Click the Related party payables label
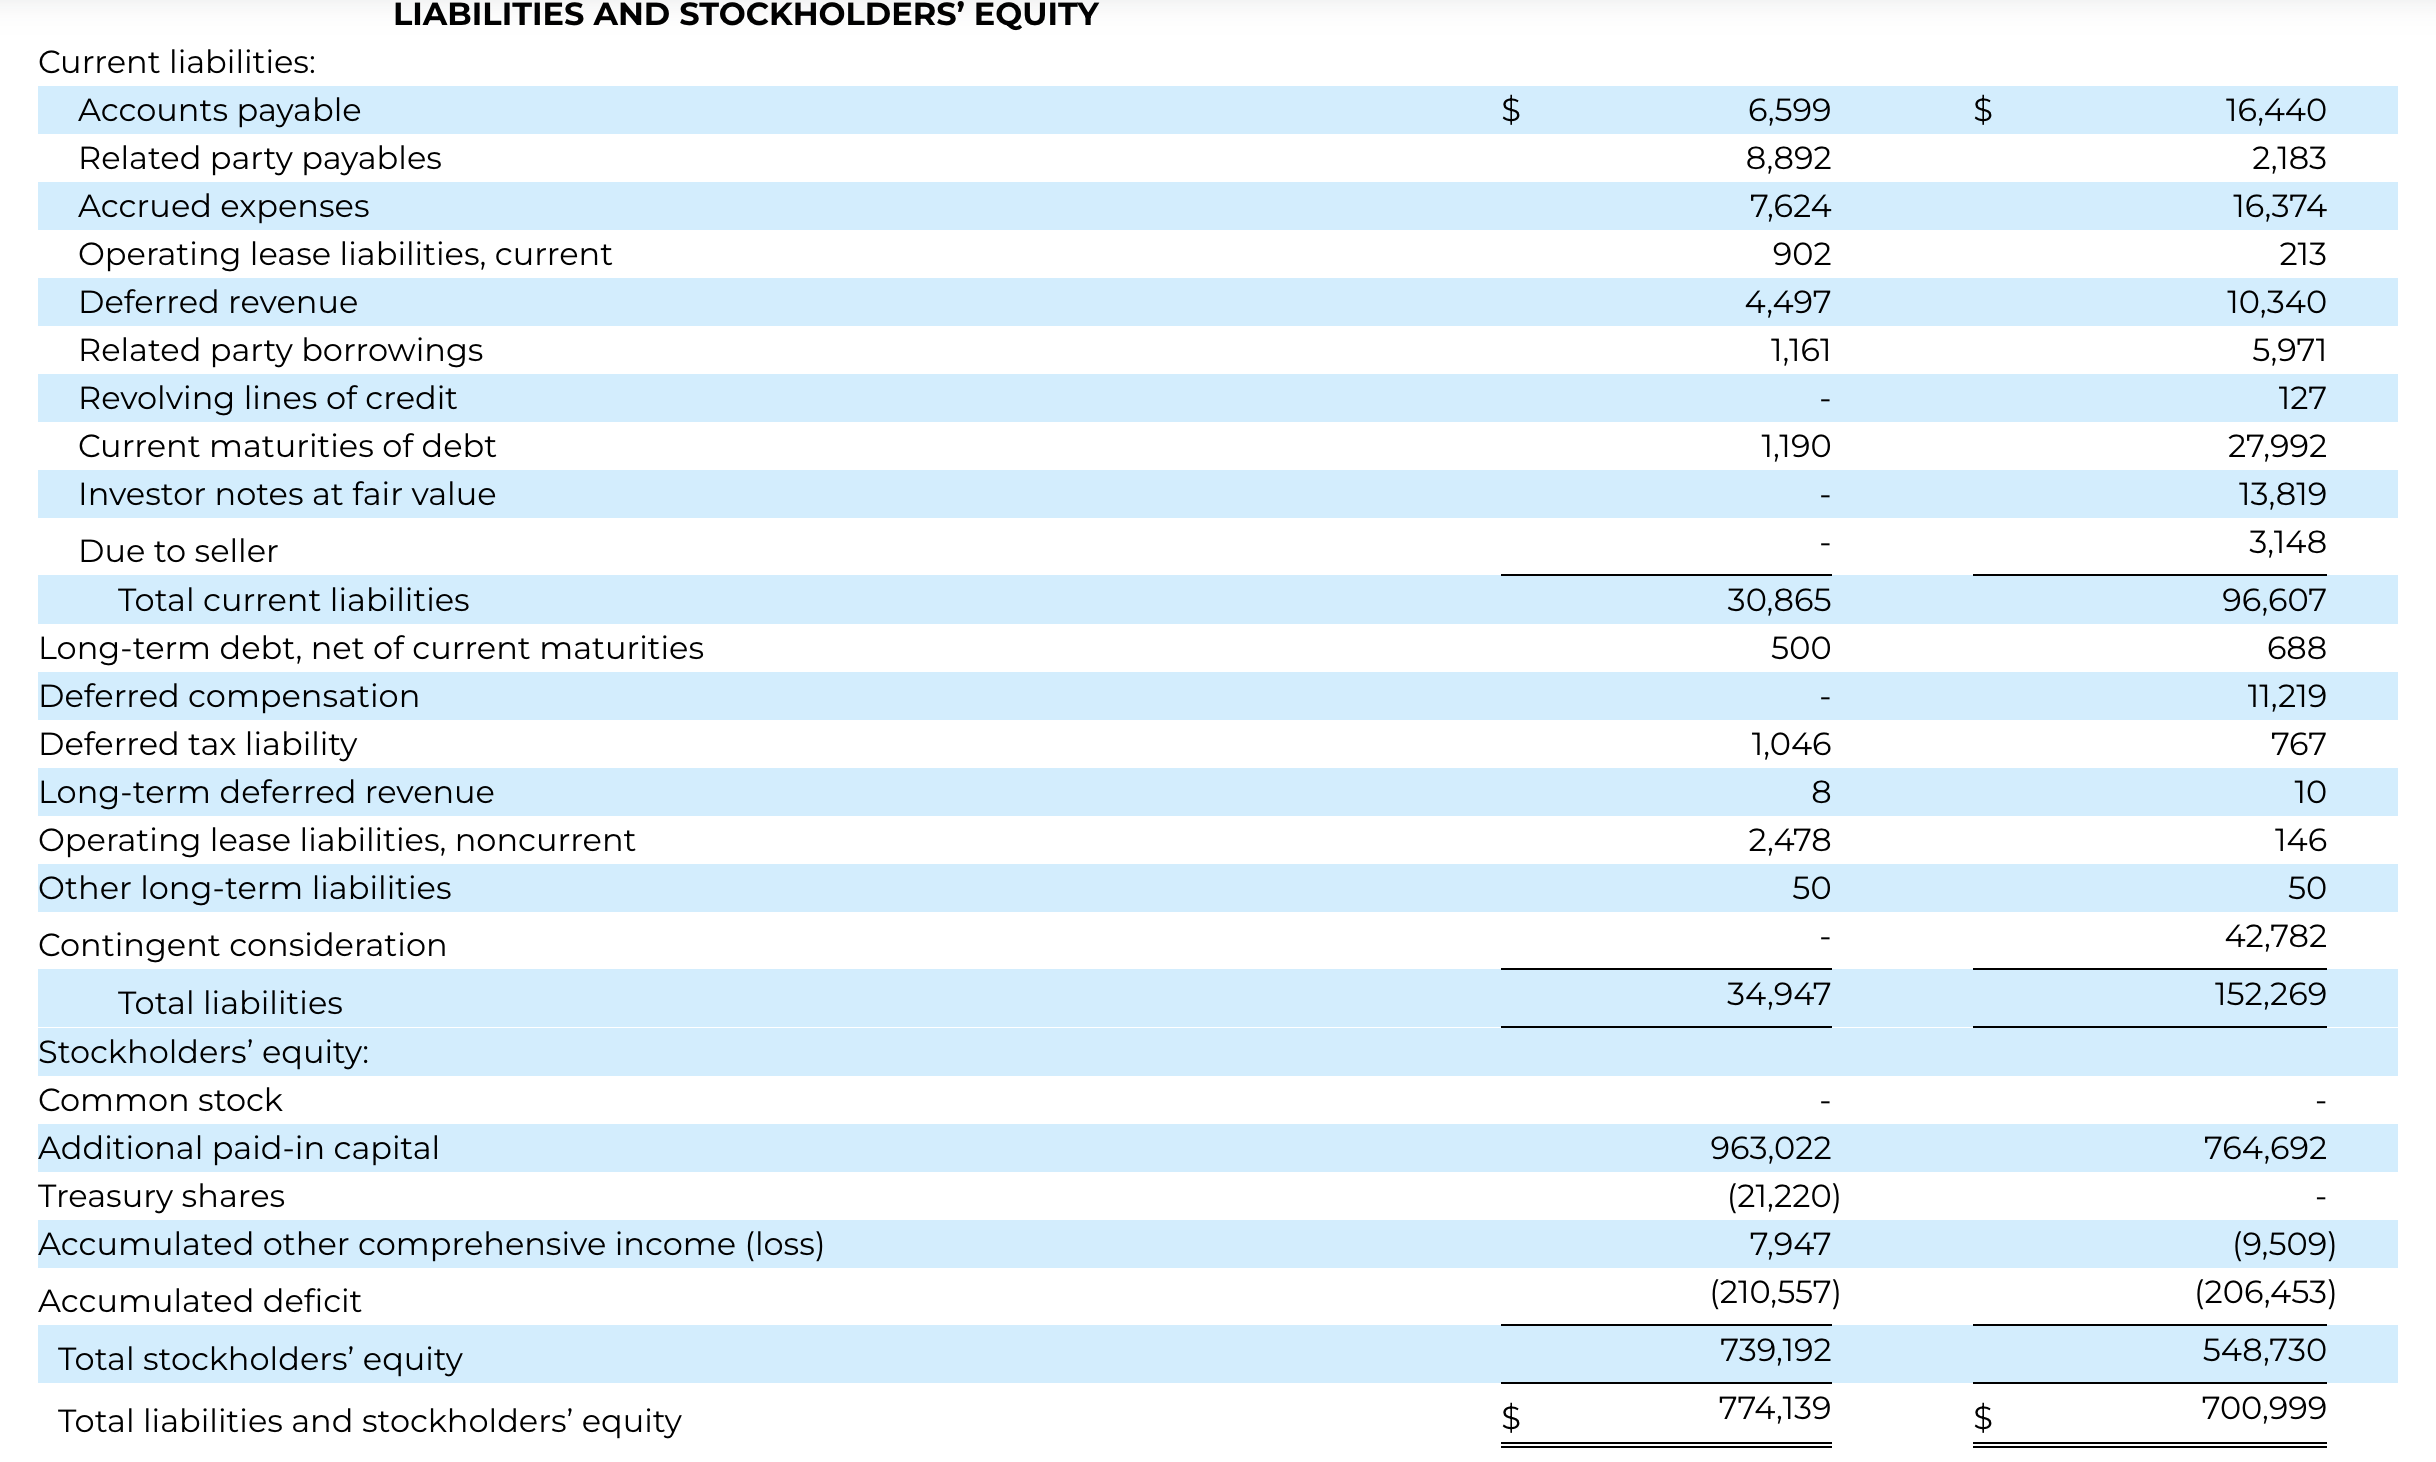2436x1462 pixels. 259,158
